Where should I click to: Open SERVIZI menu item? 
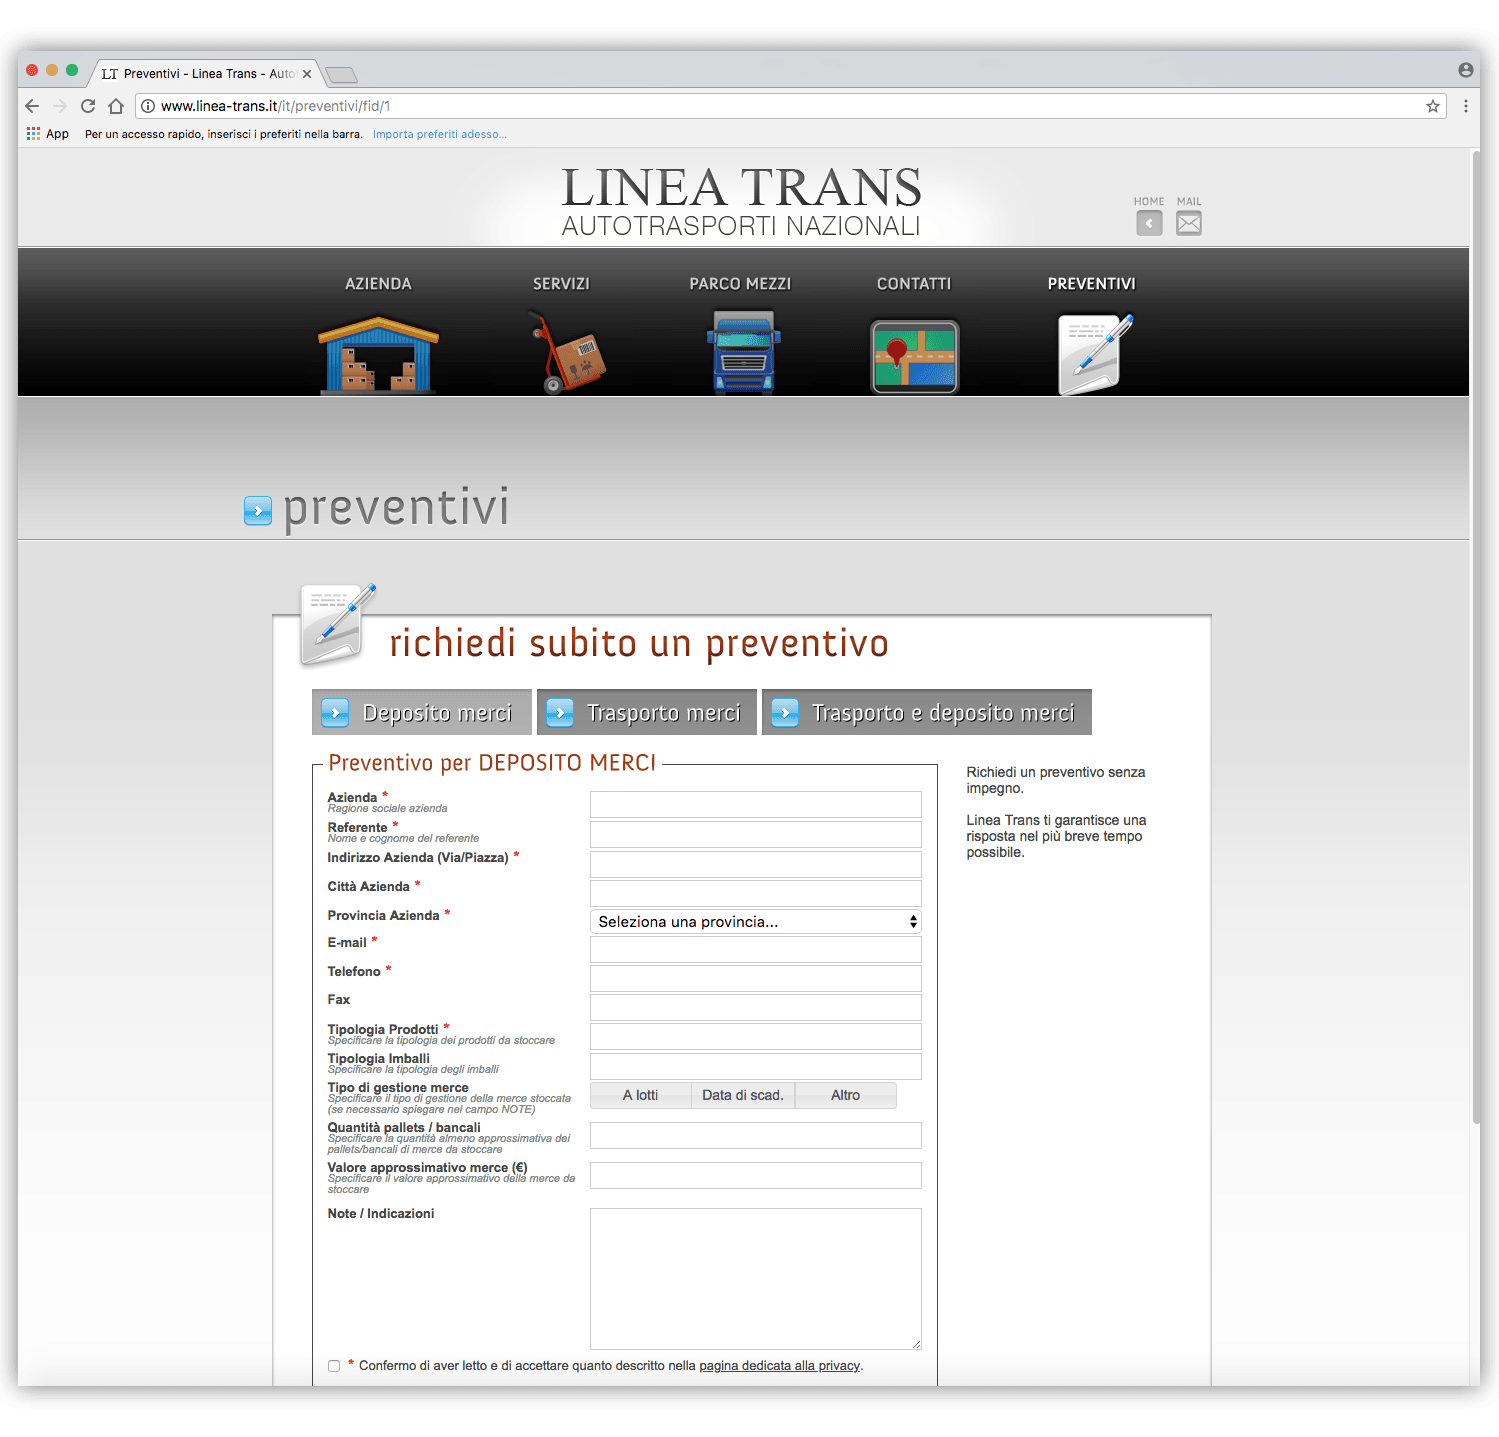click(561, 284)
